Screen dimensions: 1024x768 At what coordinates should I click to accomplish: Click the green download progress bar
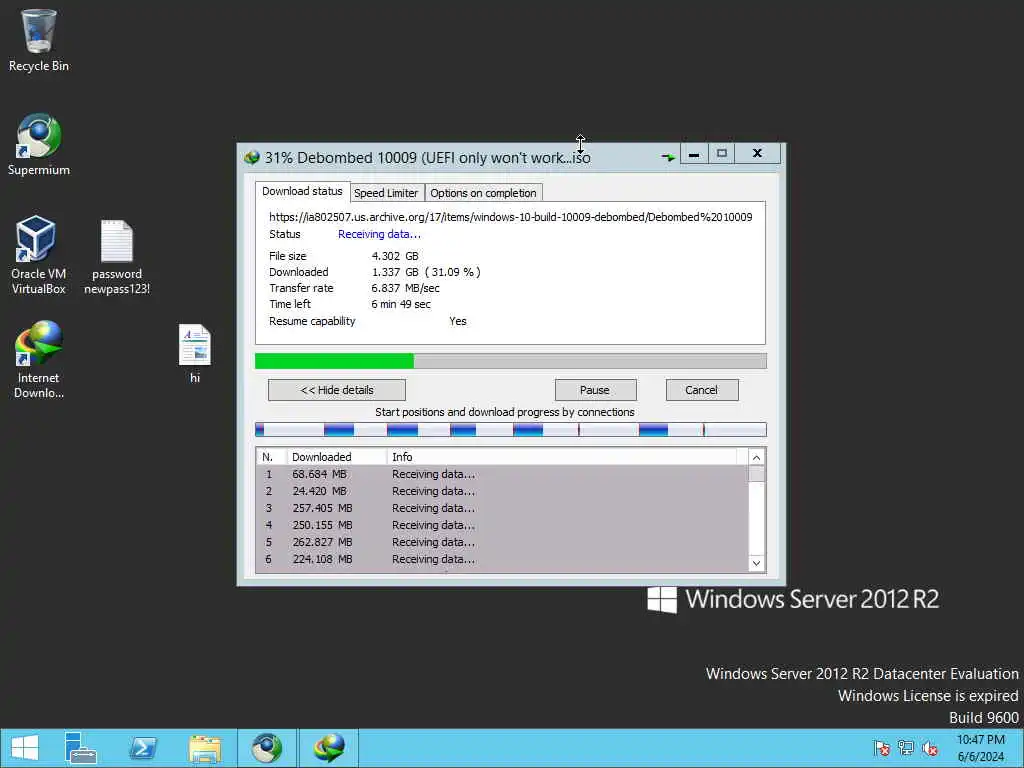pos(511,360)
